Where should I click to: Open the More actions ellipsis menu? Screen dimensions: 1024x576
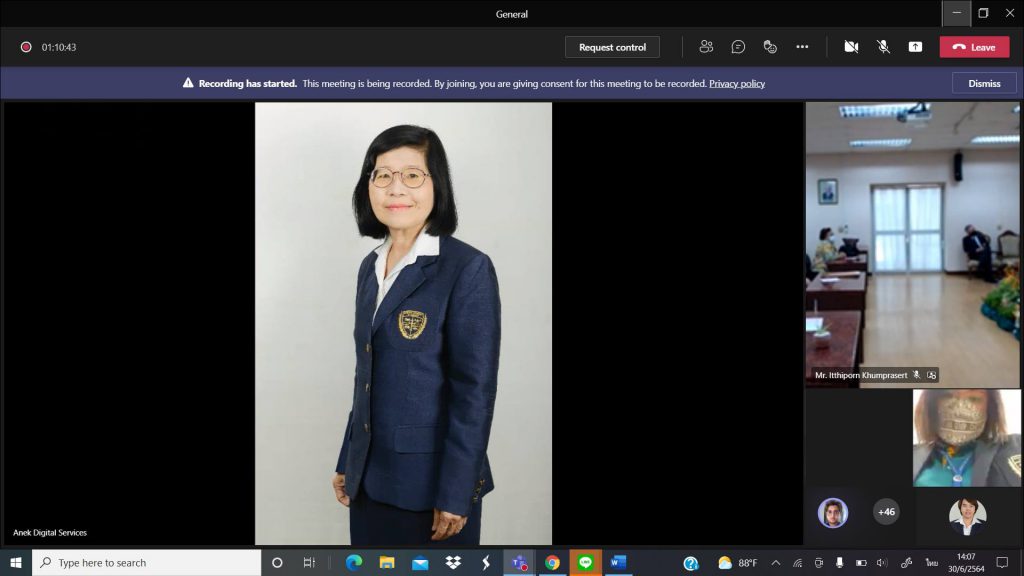click(x=802, y=46)
